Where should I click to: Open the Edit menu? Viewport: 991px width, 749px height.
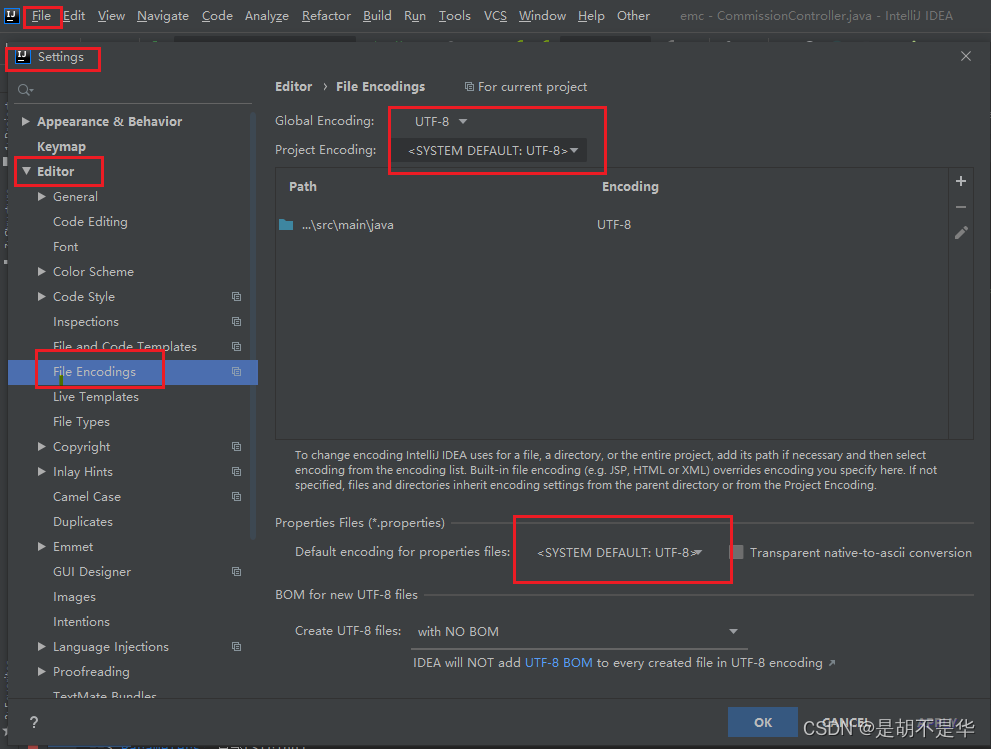pyautogui.click(x=74, y=16)
